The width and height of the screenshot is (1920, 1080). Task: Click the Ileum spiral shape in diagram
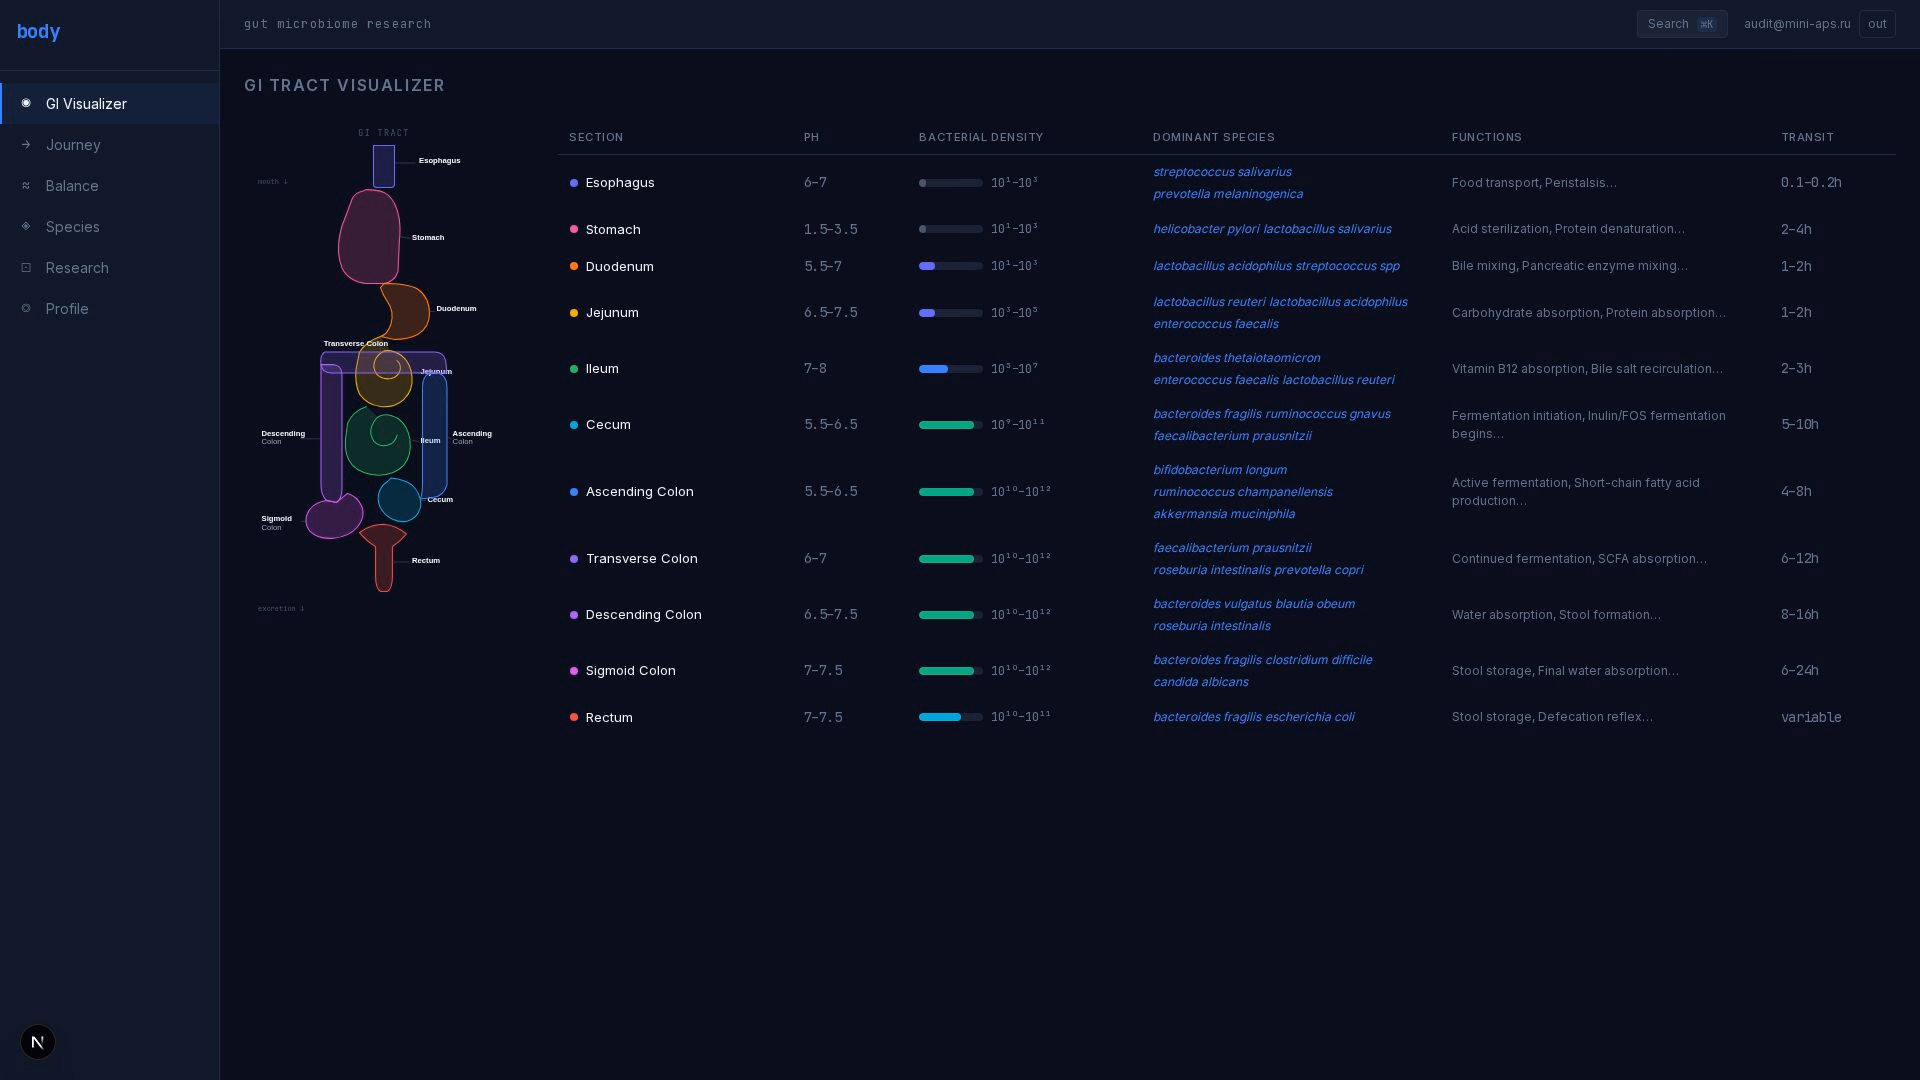(378, 441)
